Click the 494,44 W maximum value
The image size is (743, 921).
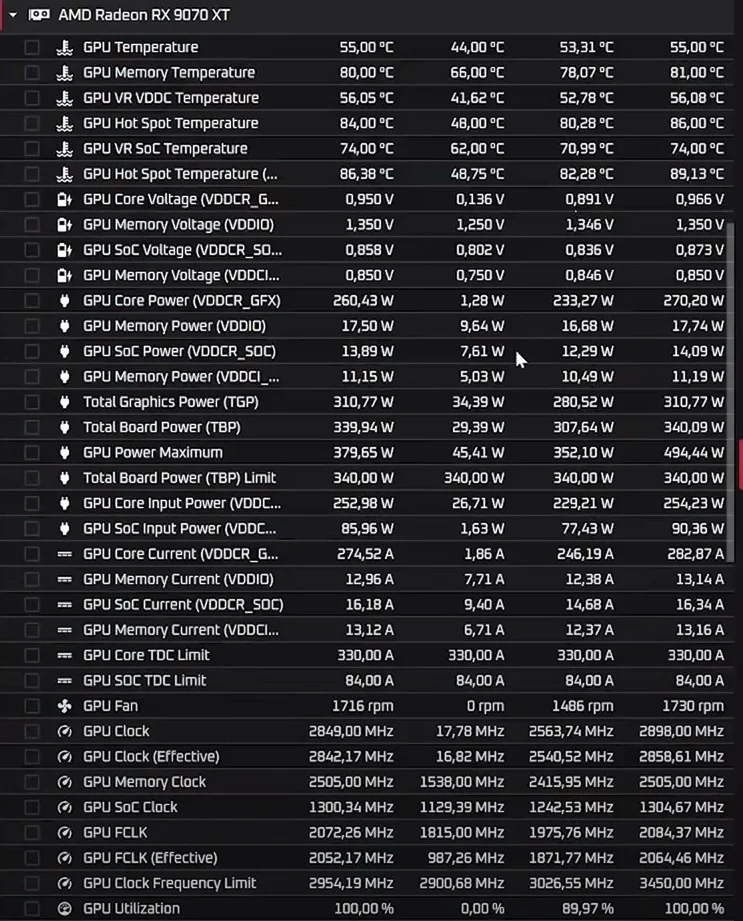pos(694,452)
